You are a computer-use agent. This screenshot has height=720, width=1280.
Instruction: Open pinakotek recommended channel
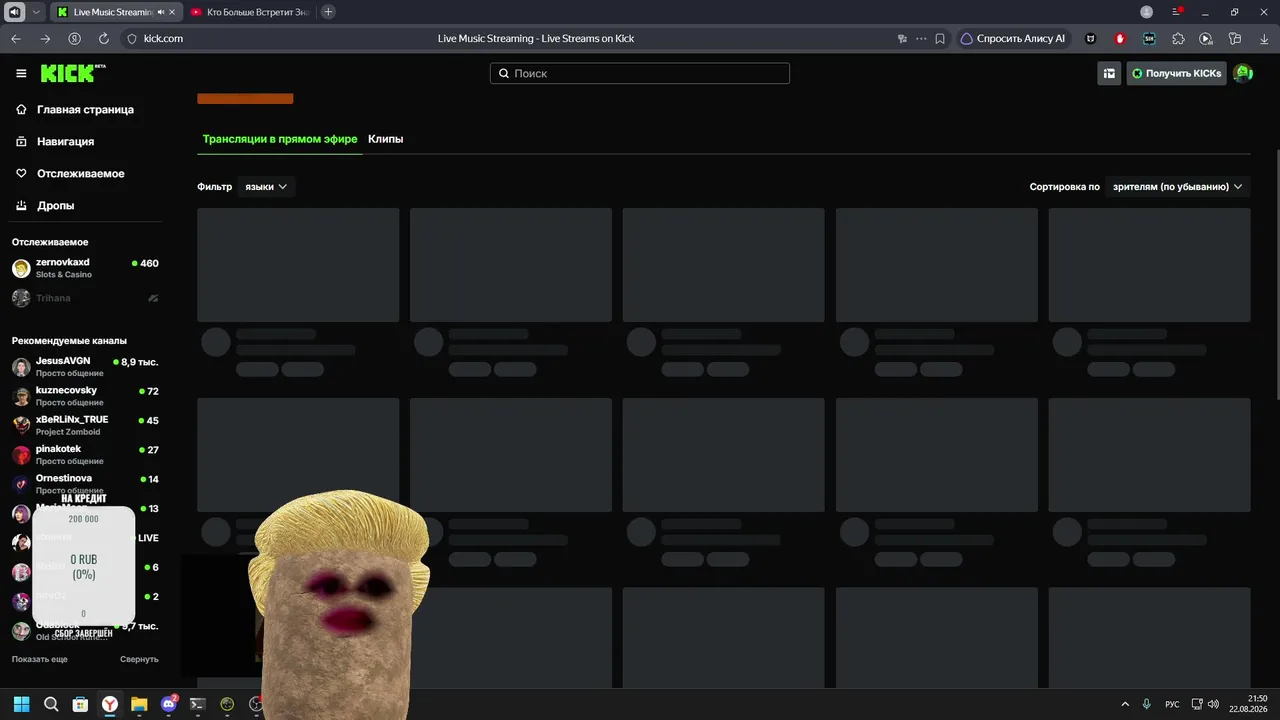(x=85, y=455)
